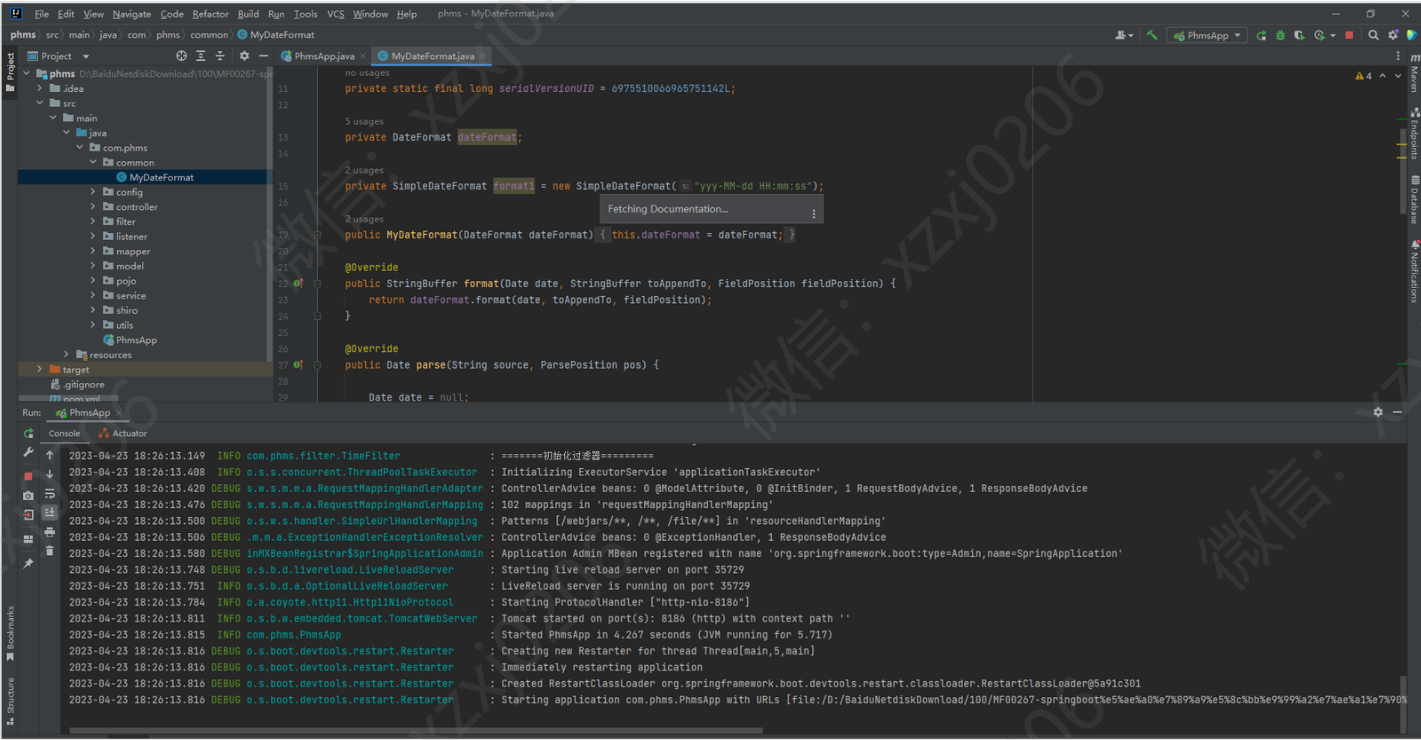
Task: Click the Exit icon in Run panel
Action: tap(28, 515)
